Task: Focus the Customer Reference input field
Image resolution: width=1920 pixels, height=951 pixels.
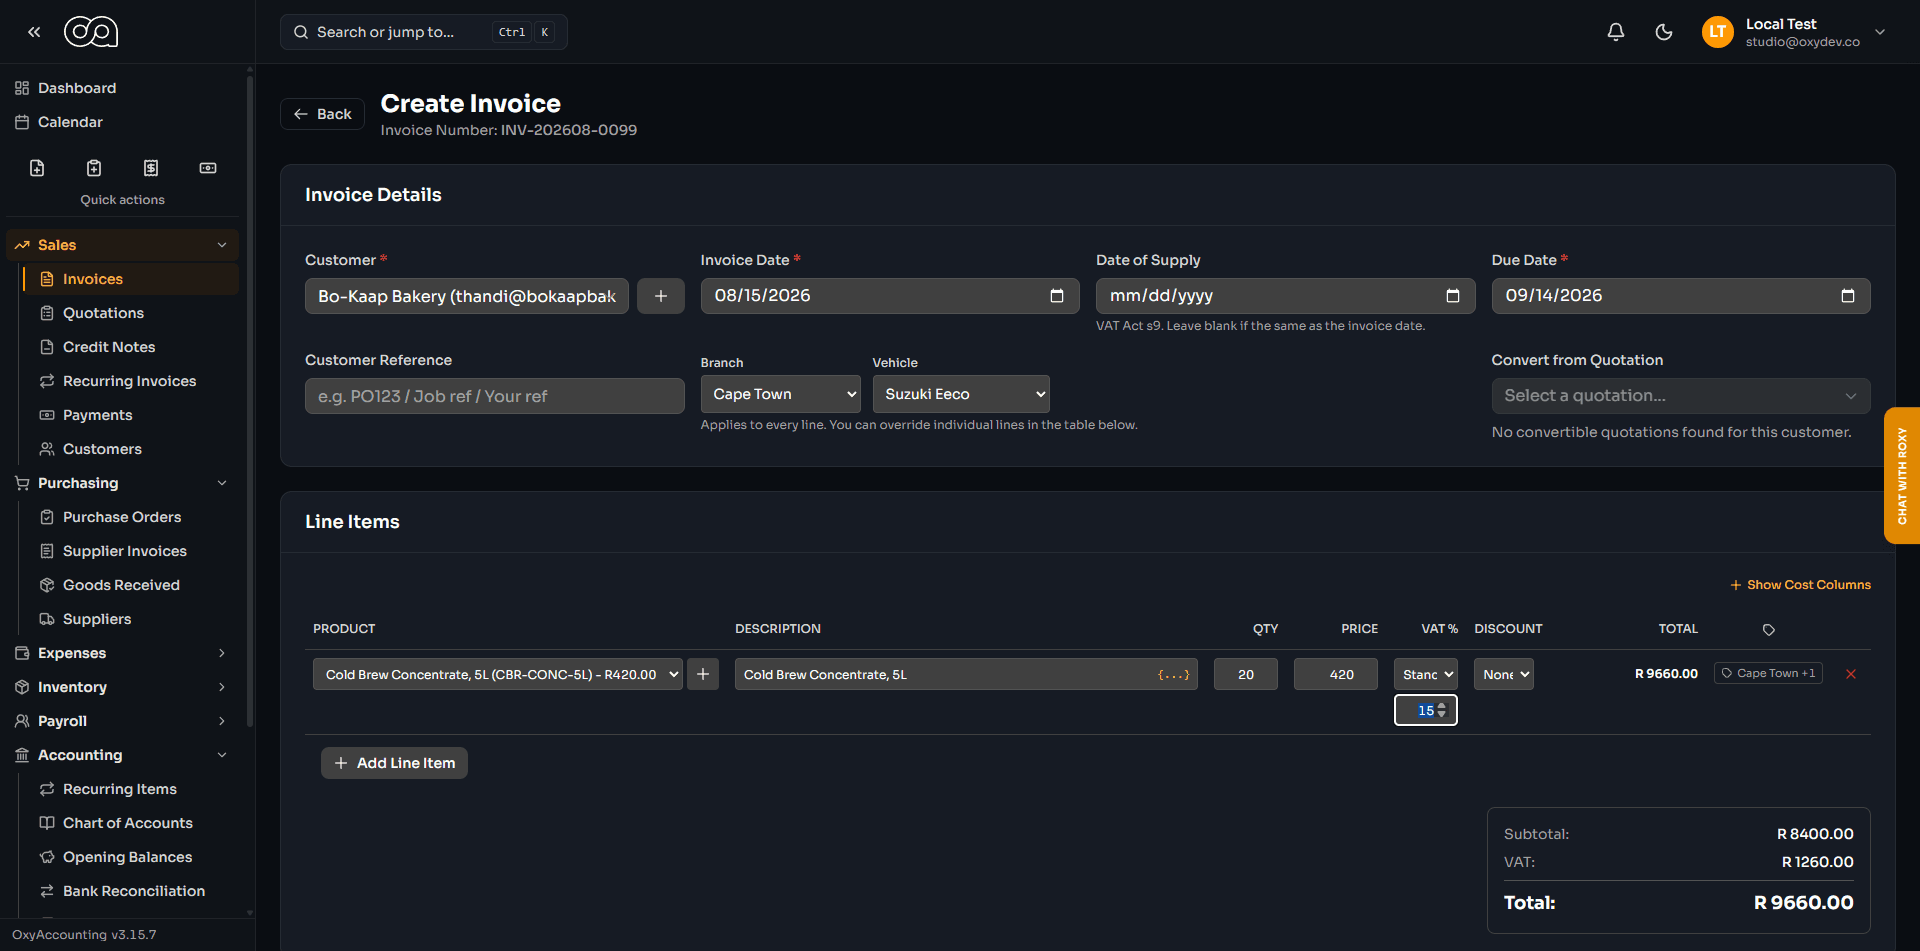Action: pyautogui.click(x=495, y=396)
